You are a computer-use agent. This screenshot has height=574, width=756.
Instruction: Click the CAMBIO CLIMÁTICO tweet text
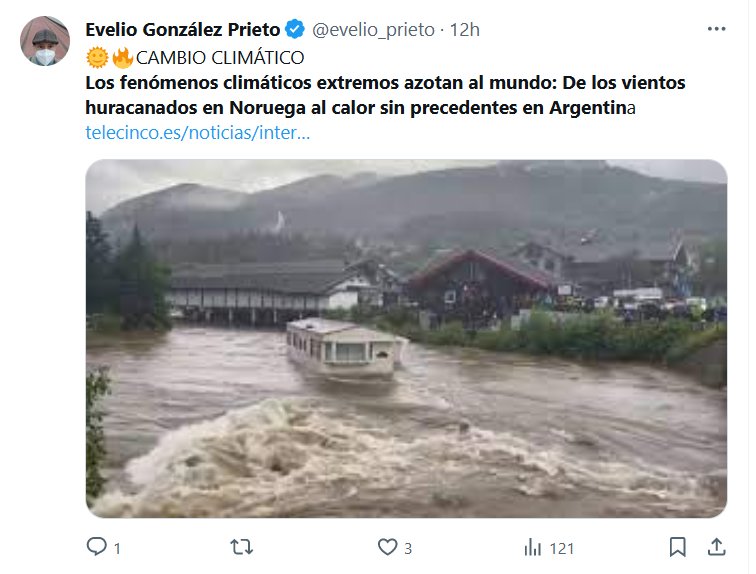220,58
